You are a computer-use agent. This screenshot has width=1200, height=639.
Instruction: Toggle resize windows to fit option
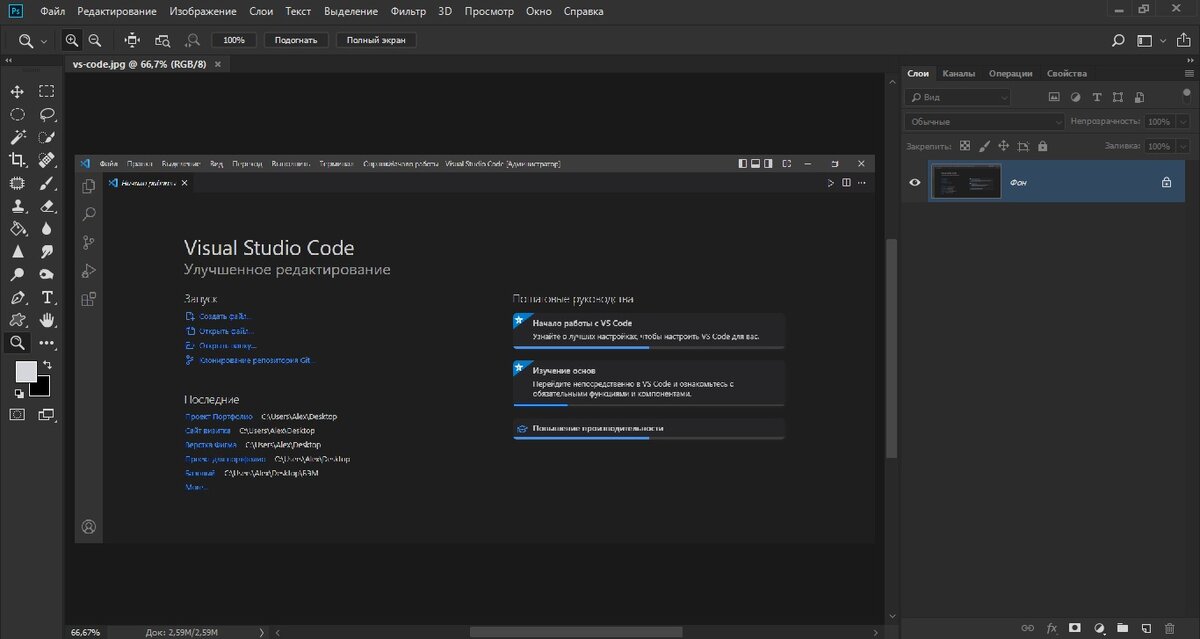point(132,40)
